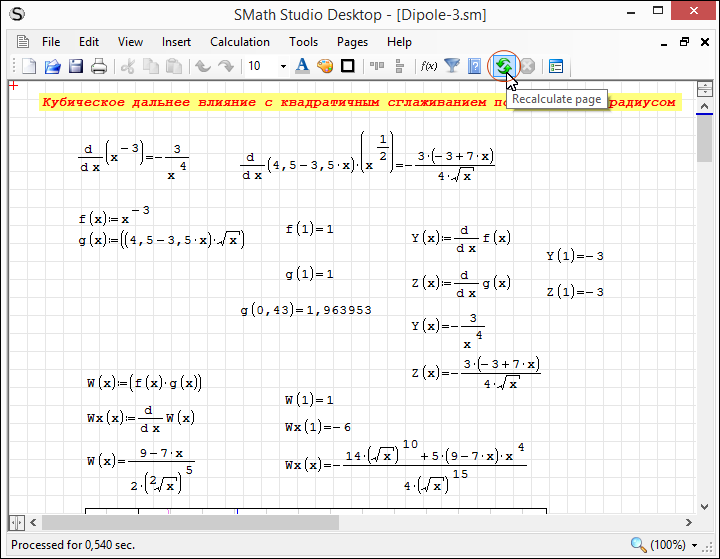720x559 pixels.
Task: Toggle the region border icon
Action: click(348, 67)
